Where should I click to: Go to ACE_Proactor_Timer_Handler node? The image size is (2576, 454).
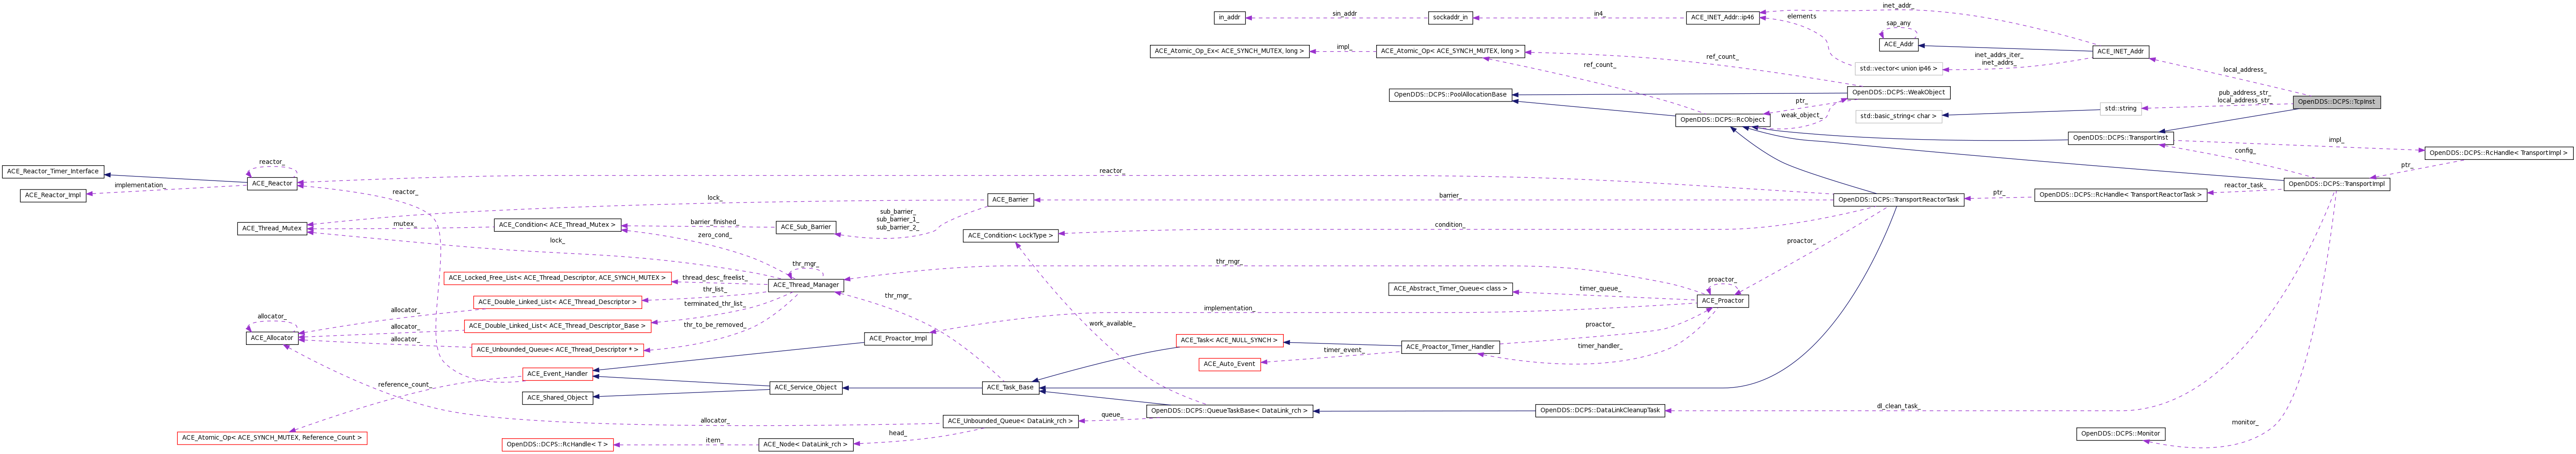tap(1450, 347)
